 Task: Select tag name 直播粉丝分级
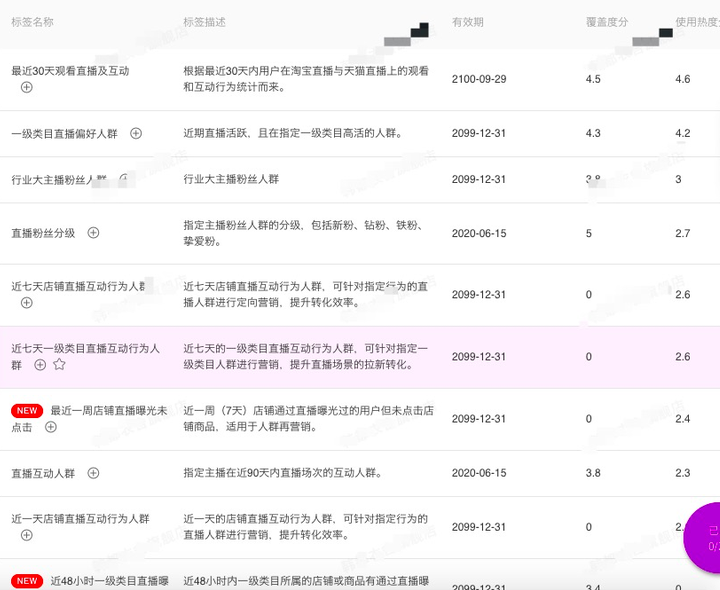[x=43, y=233]
